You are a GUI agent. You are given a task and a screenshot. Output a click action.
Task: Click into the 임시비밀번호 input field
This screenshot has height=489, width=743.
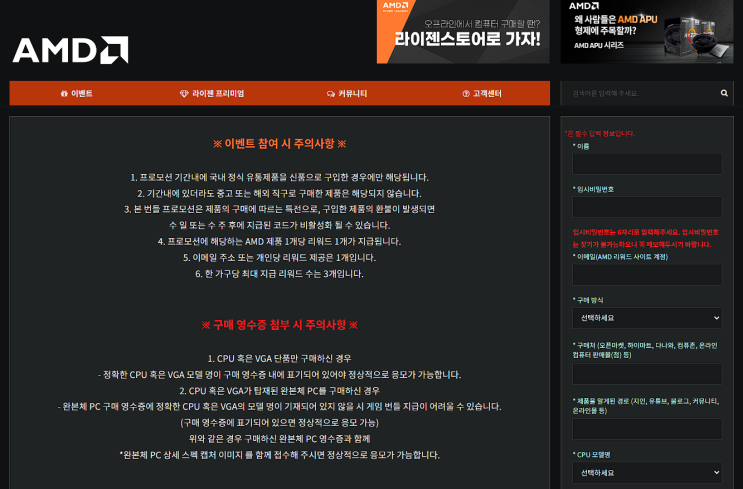pyautogui.click(x=647, y=207)
